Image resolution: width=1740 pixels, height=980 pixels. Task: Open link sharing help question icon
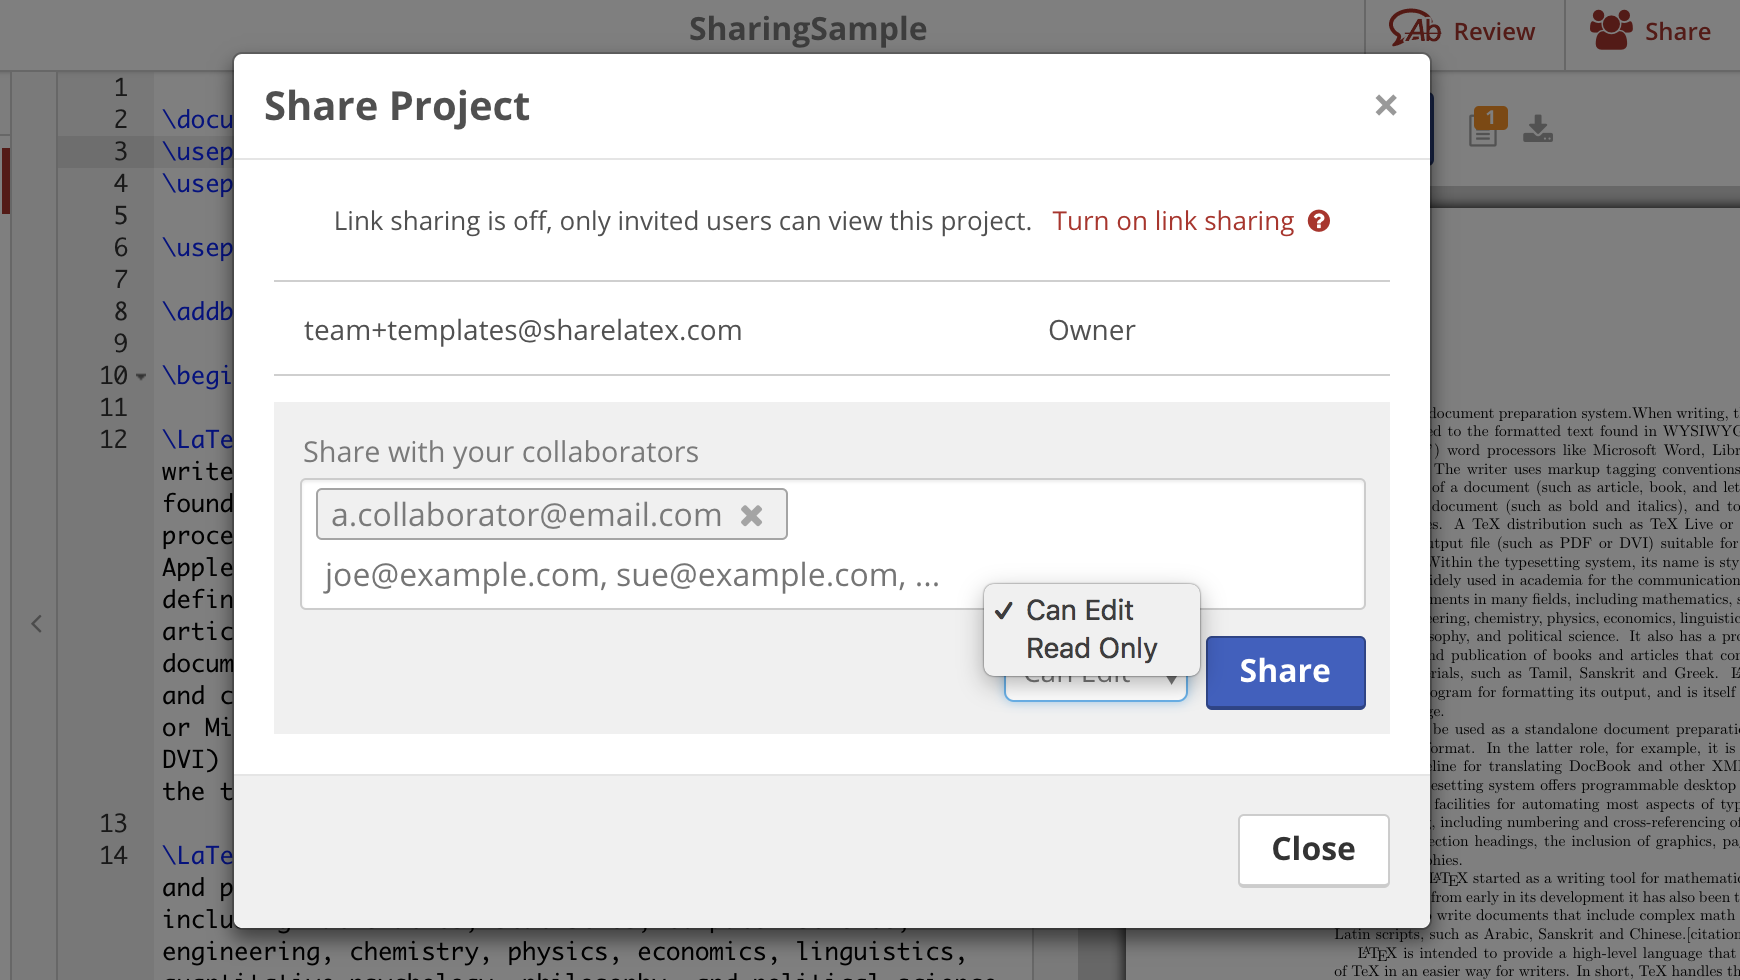pyautogui.click(x=1319, y=221)
